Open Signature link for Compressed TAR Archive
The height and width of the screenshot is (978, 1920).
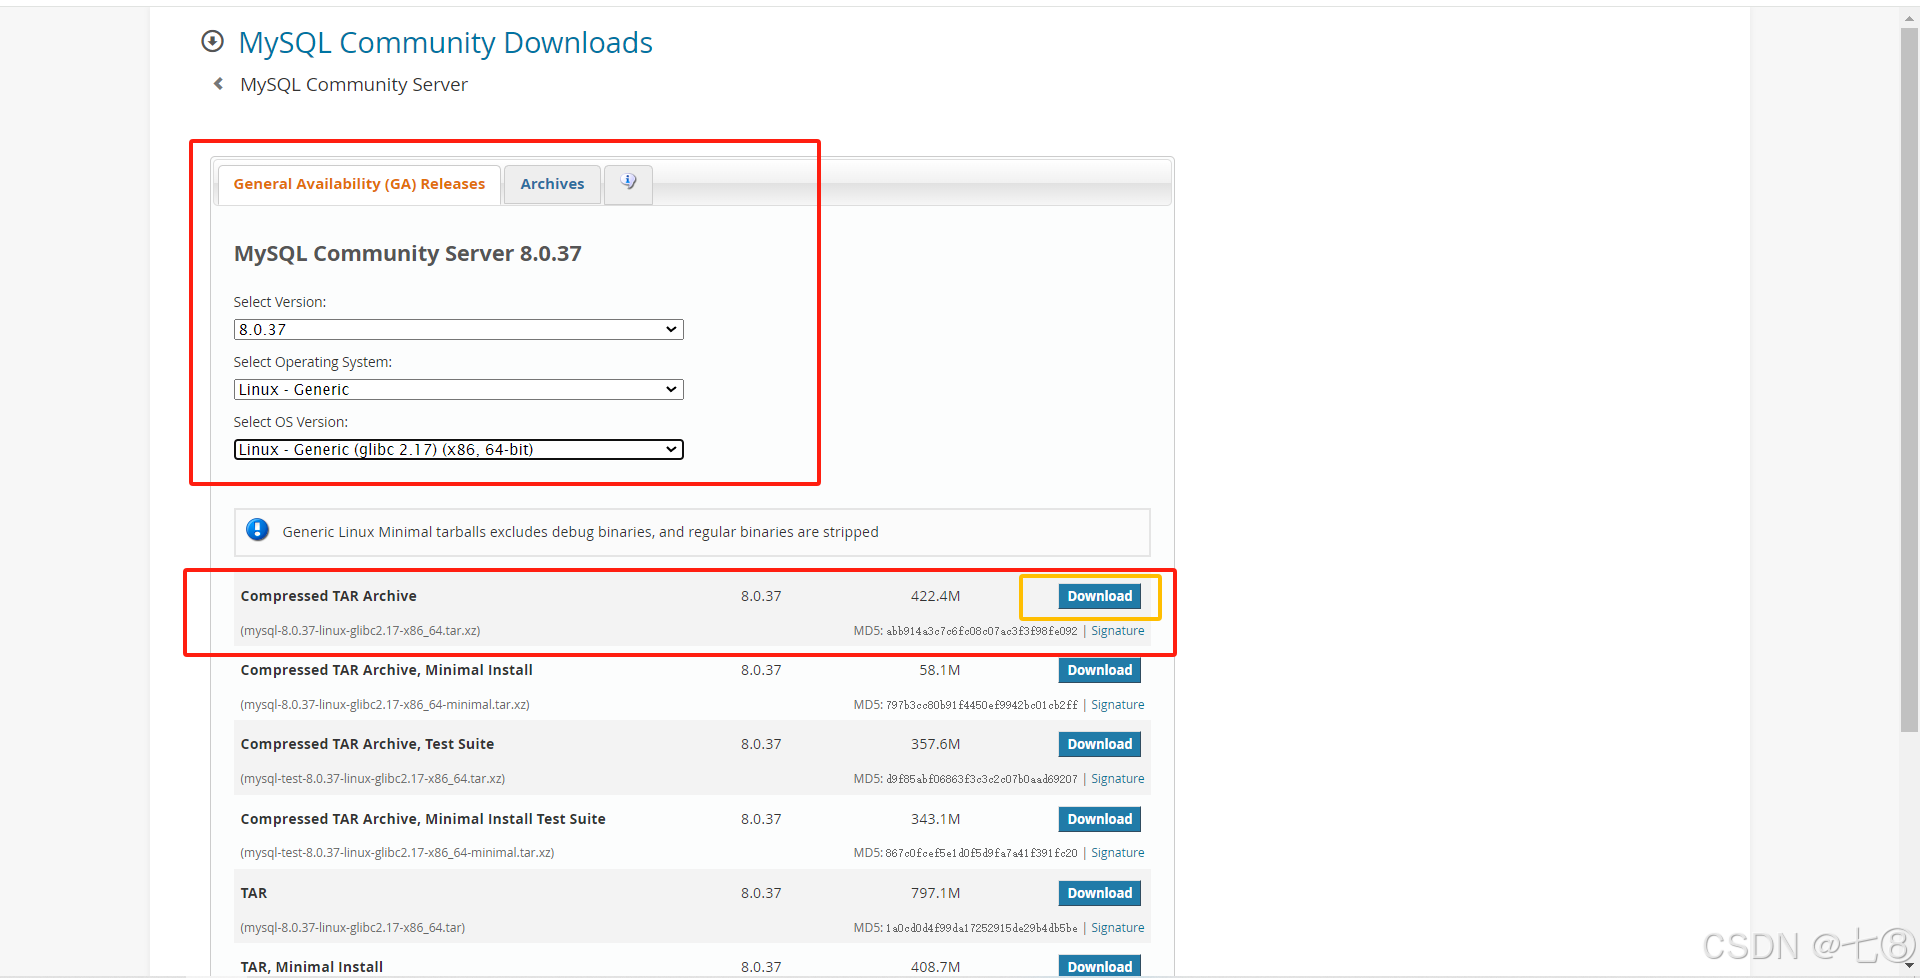tap(1117, 631)
